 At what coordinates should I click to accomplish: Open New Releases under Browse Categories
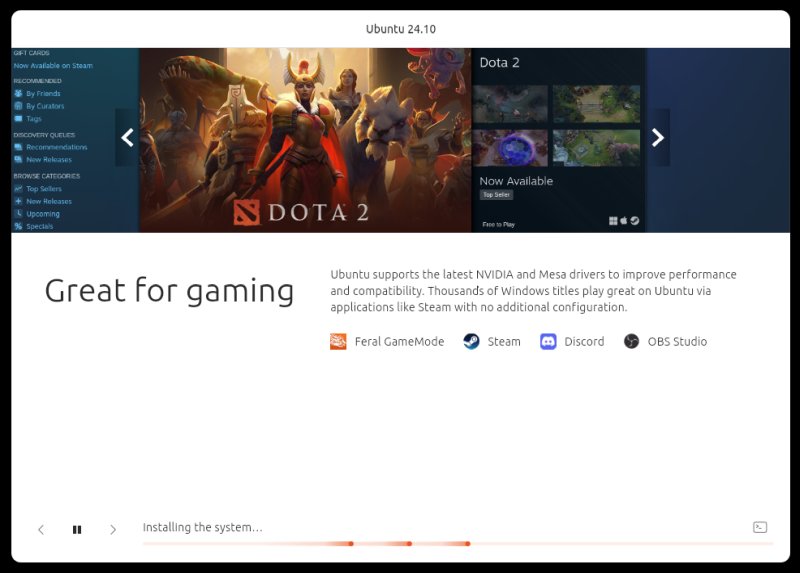[x=49, y=202]
